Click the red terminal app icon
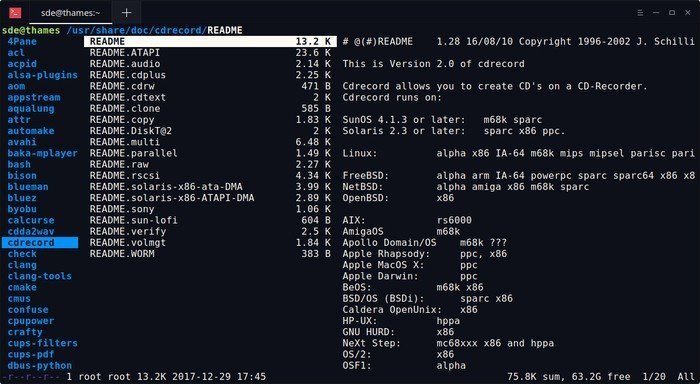Image resolution: width=700 pixels, height=384 pixels. pyautogui.click(x=15, y=13)
